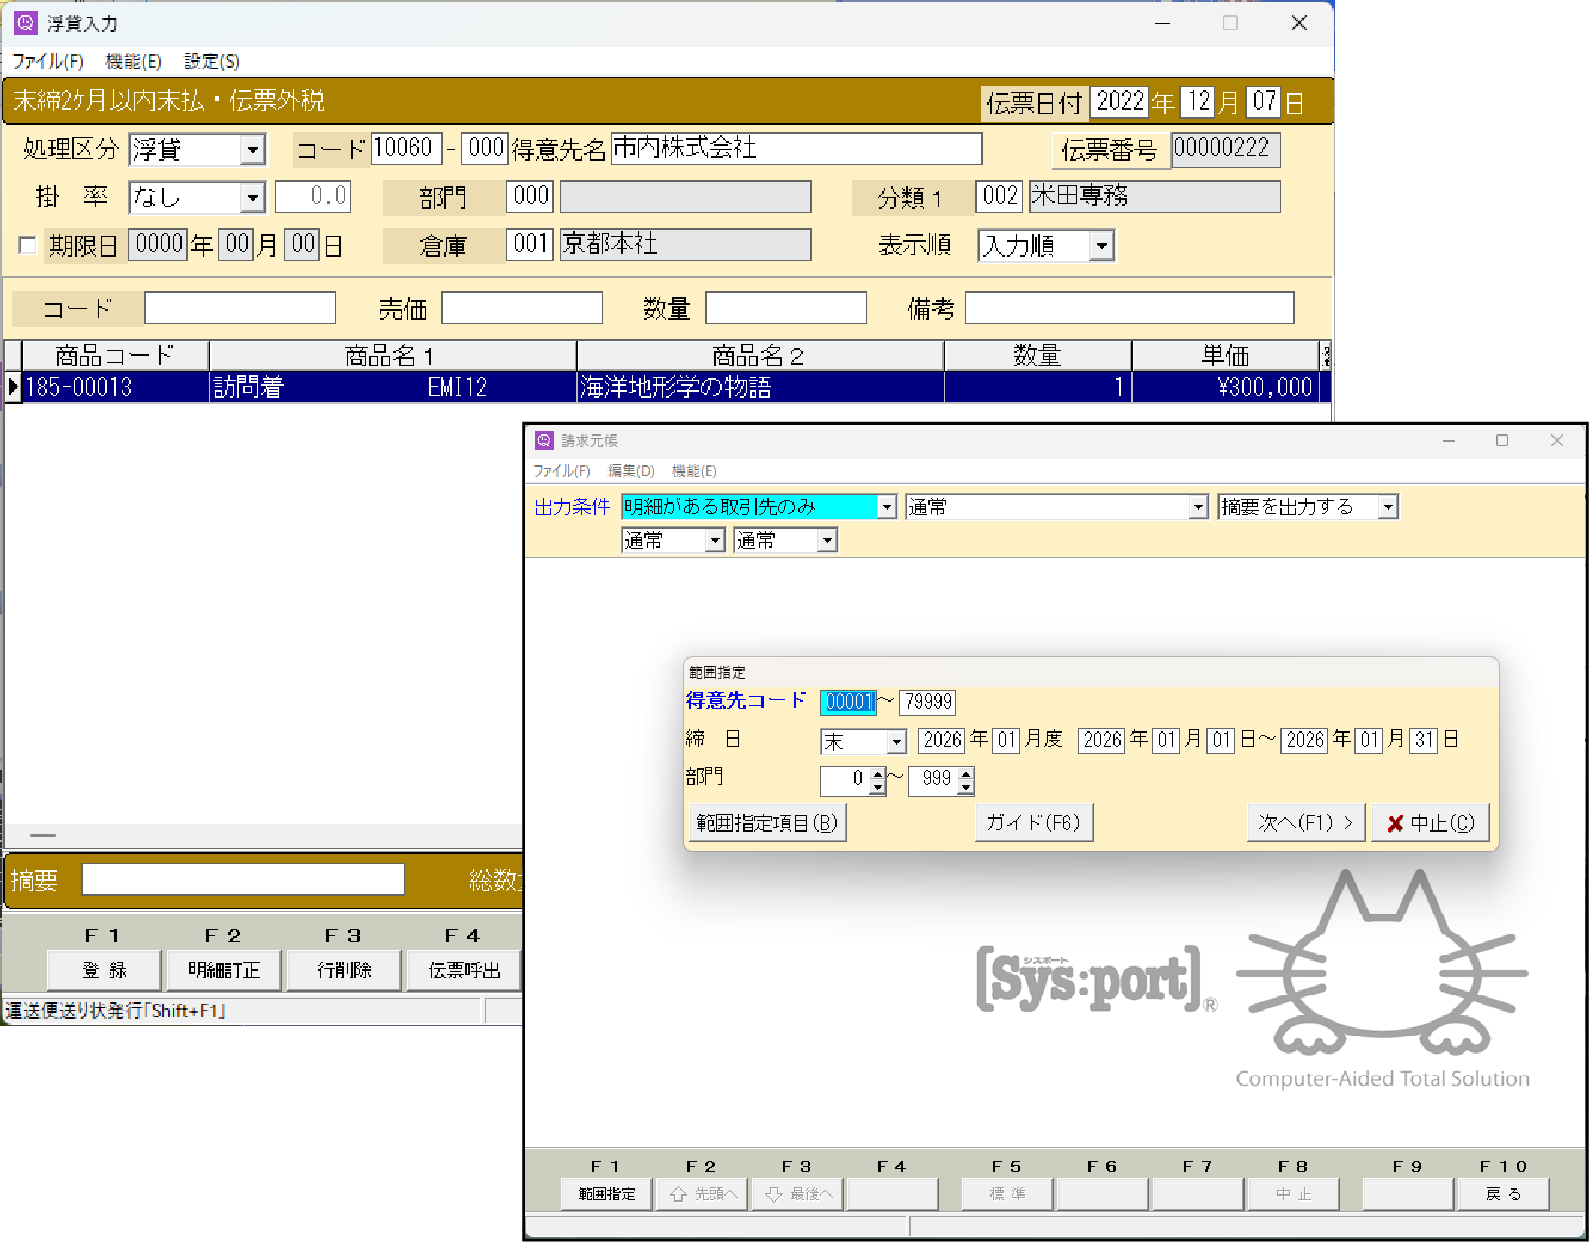Open 編集(D) menu in 請求元帳 window
Screen dimensions: 1589x1242
pyautogui.click(x=631, y=470)
